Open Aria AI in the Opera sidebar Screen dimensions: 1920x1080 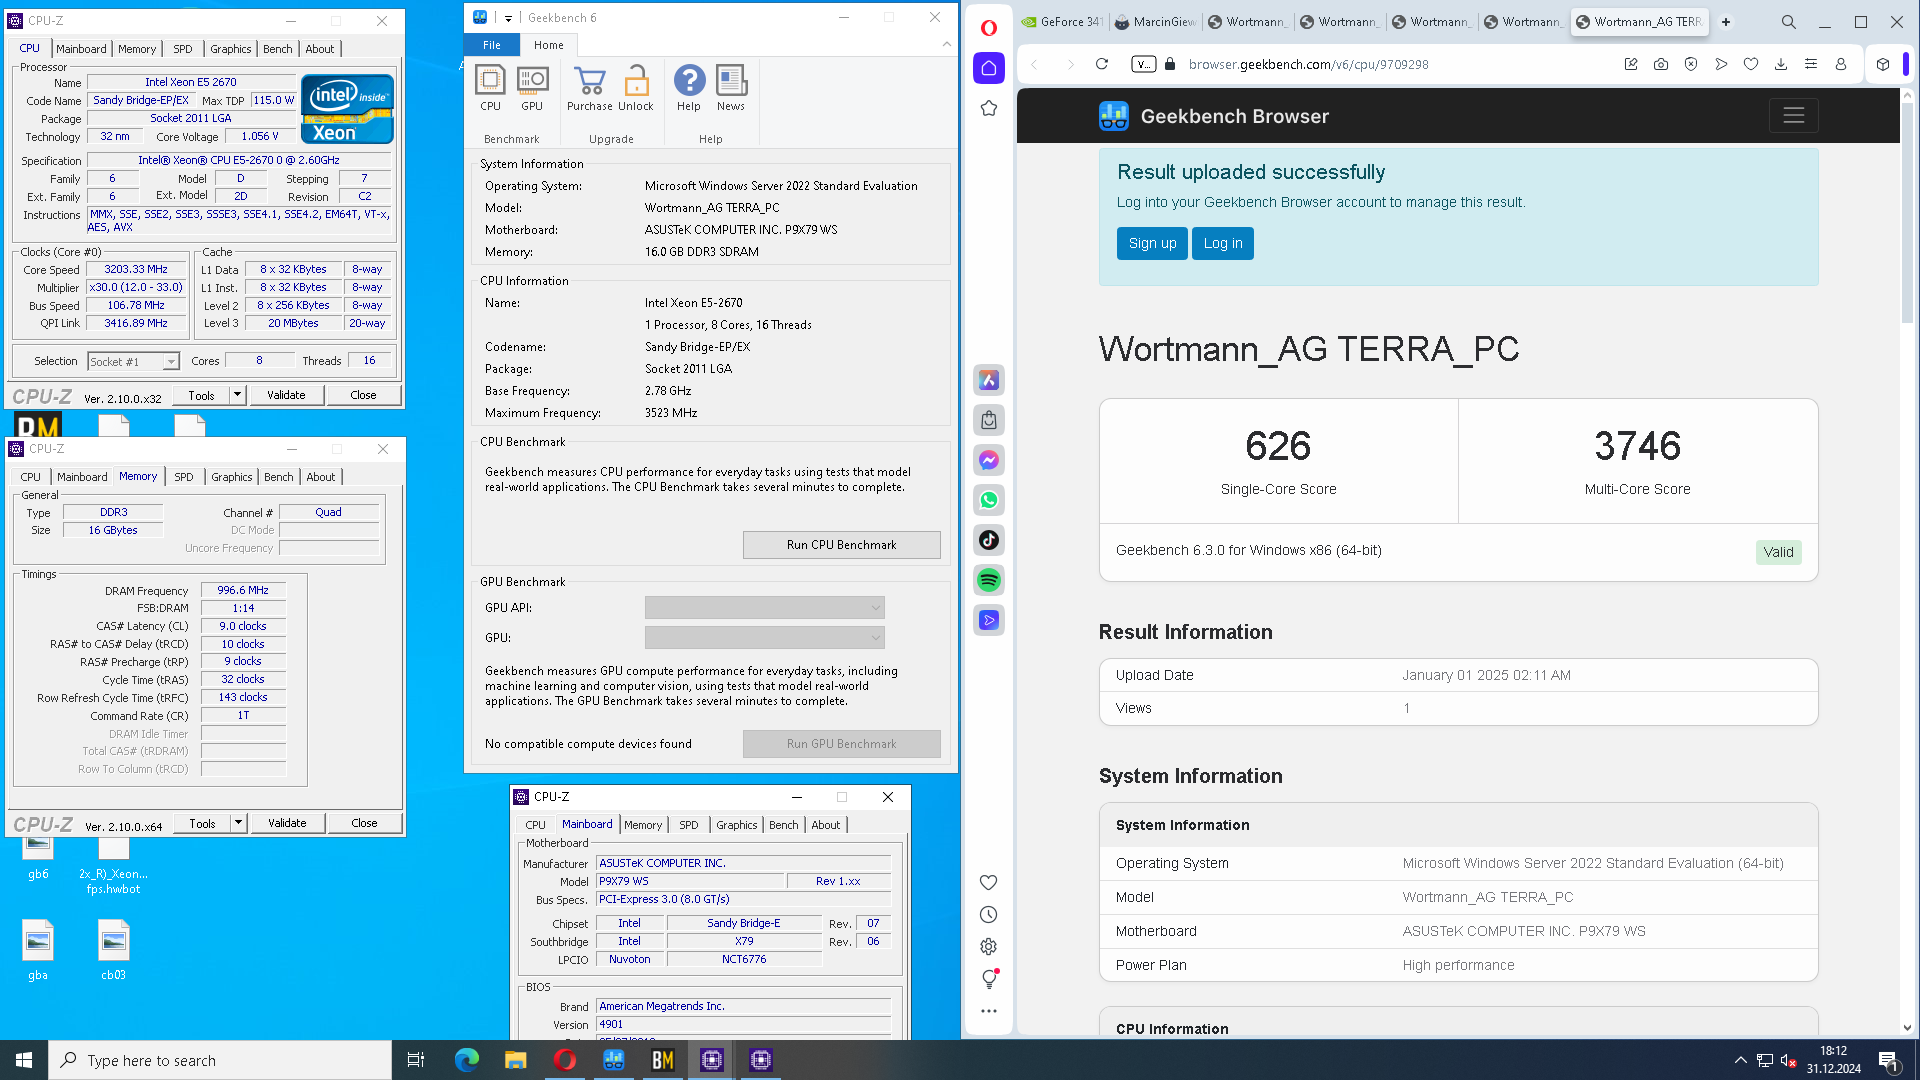coord(989,380)
